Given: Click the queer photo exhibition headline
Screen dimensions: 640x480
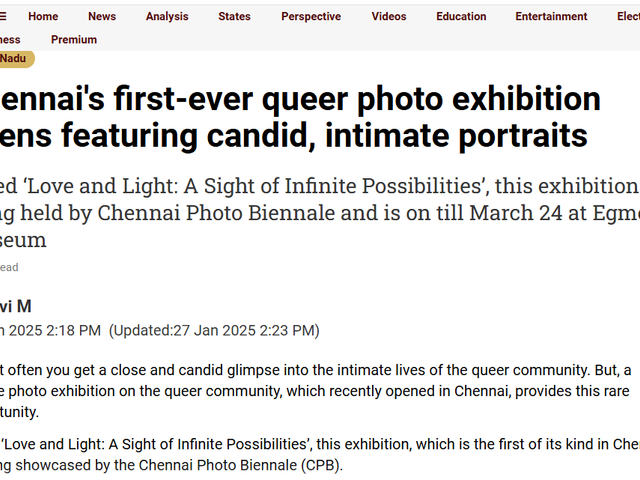Looking at the screenshot, I should 300,116.
